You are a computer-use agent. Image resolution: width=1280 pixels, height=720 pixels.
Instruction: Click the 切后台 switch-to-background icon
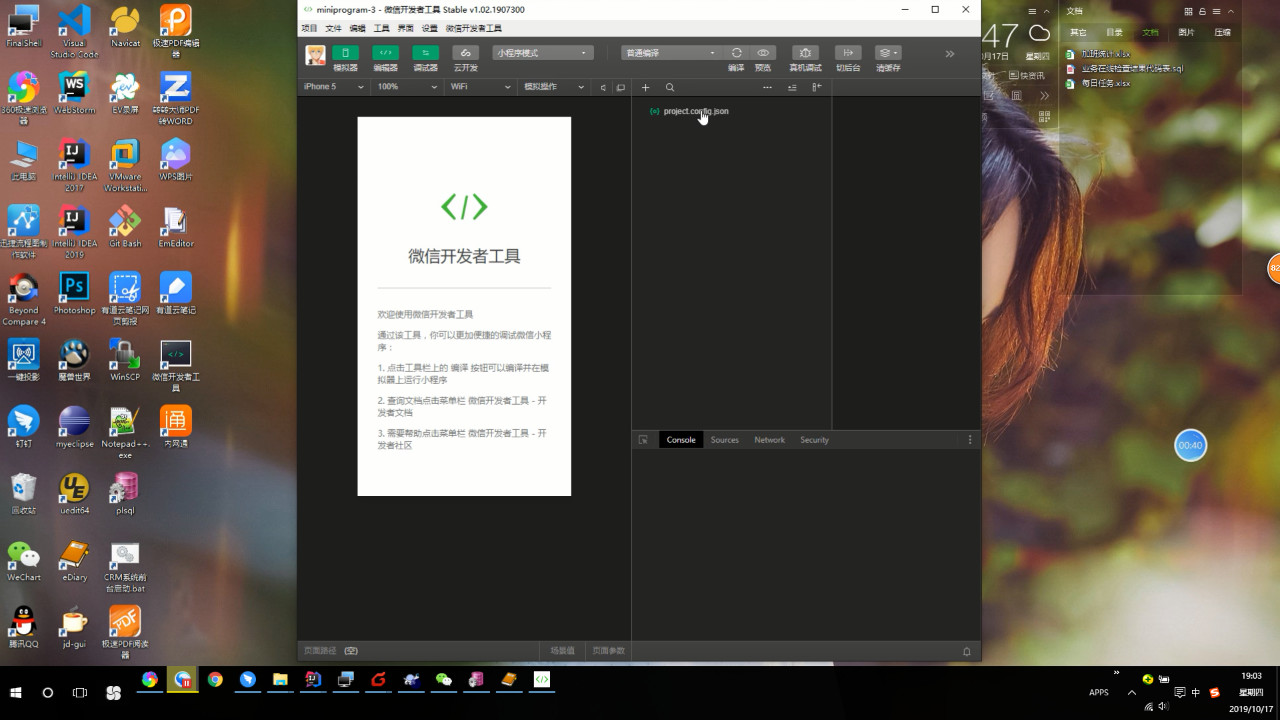pos(848,53)
